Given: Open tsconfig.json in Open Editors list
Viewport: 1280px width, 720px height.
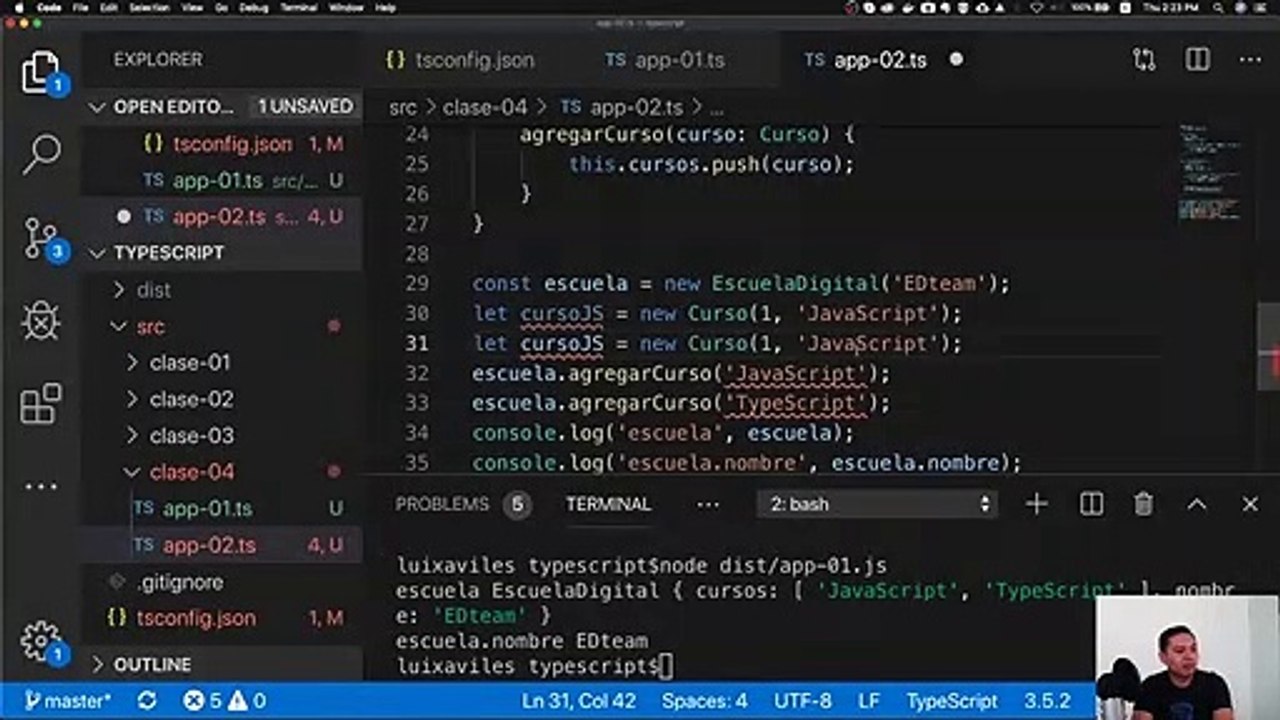Looking at the screenshot, I should tap(221, 144).
